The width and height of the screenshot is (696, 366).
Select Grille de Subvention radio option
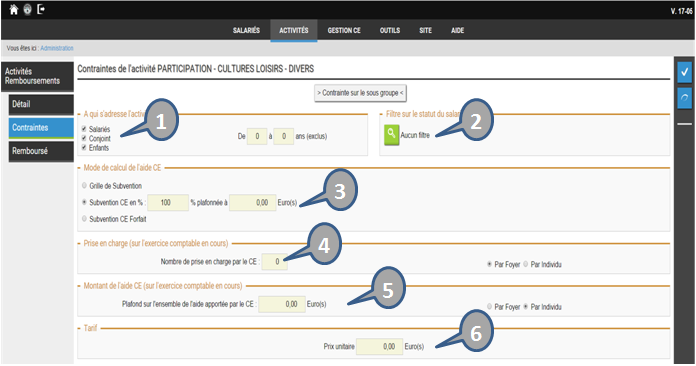tap(84, 185)
